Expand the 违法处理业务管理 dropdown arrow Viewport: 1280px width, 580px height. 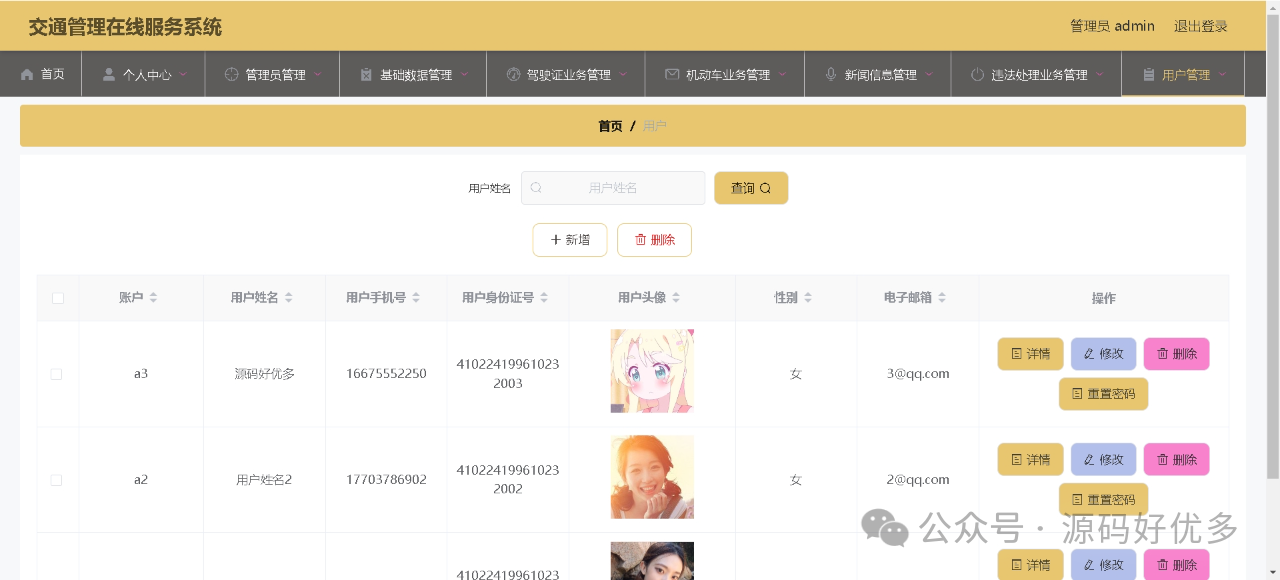tap(1100, 74)
